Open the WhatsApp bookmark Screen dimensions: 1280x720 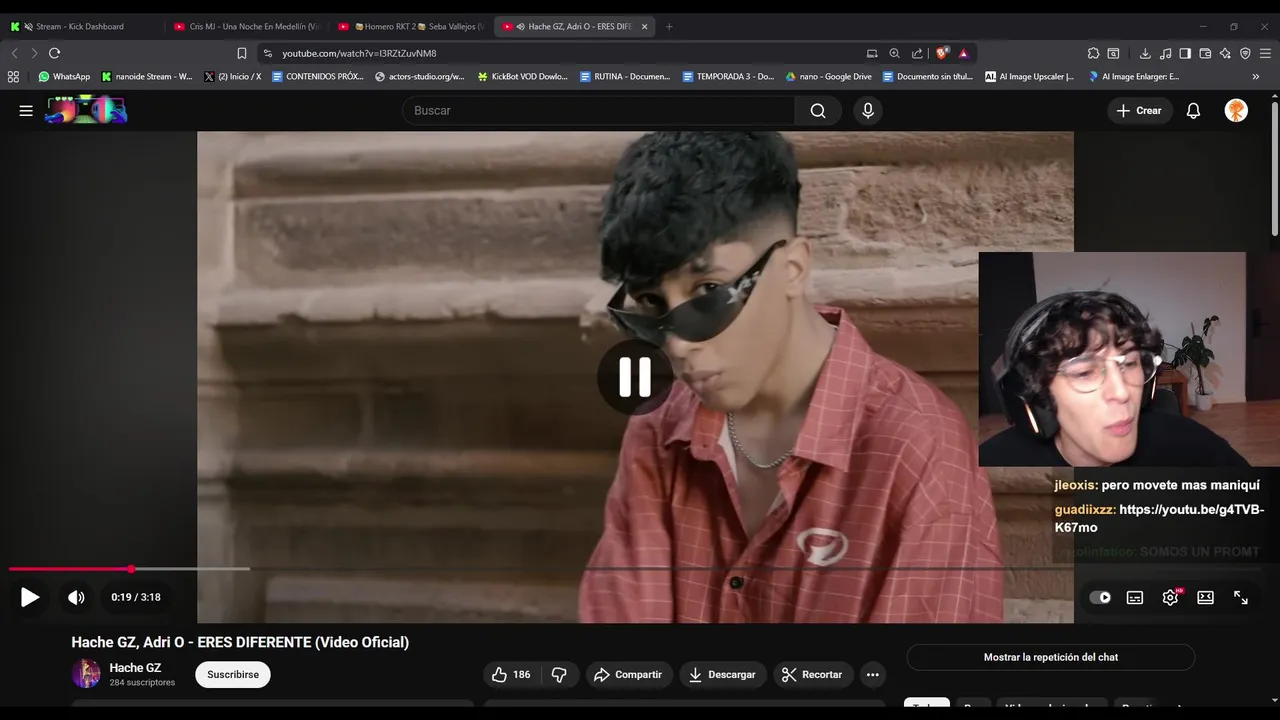(x=64, y=76)
